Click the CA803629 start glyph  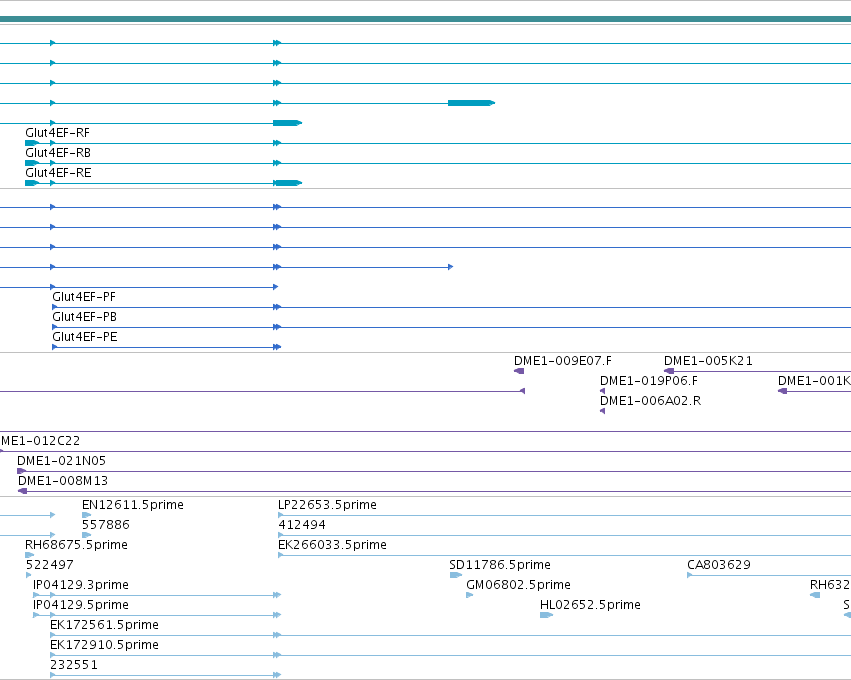click(x=690, y=575)
